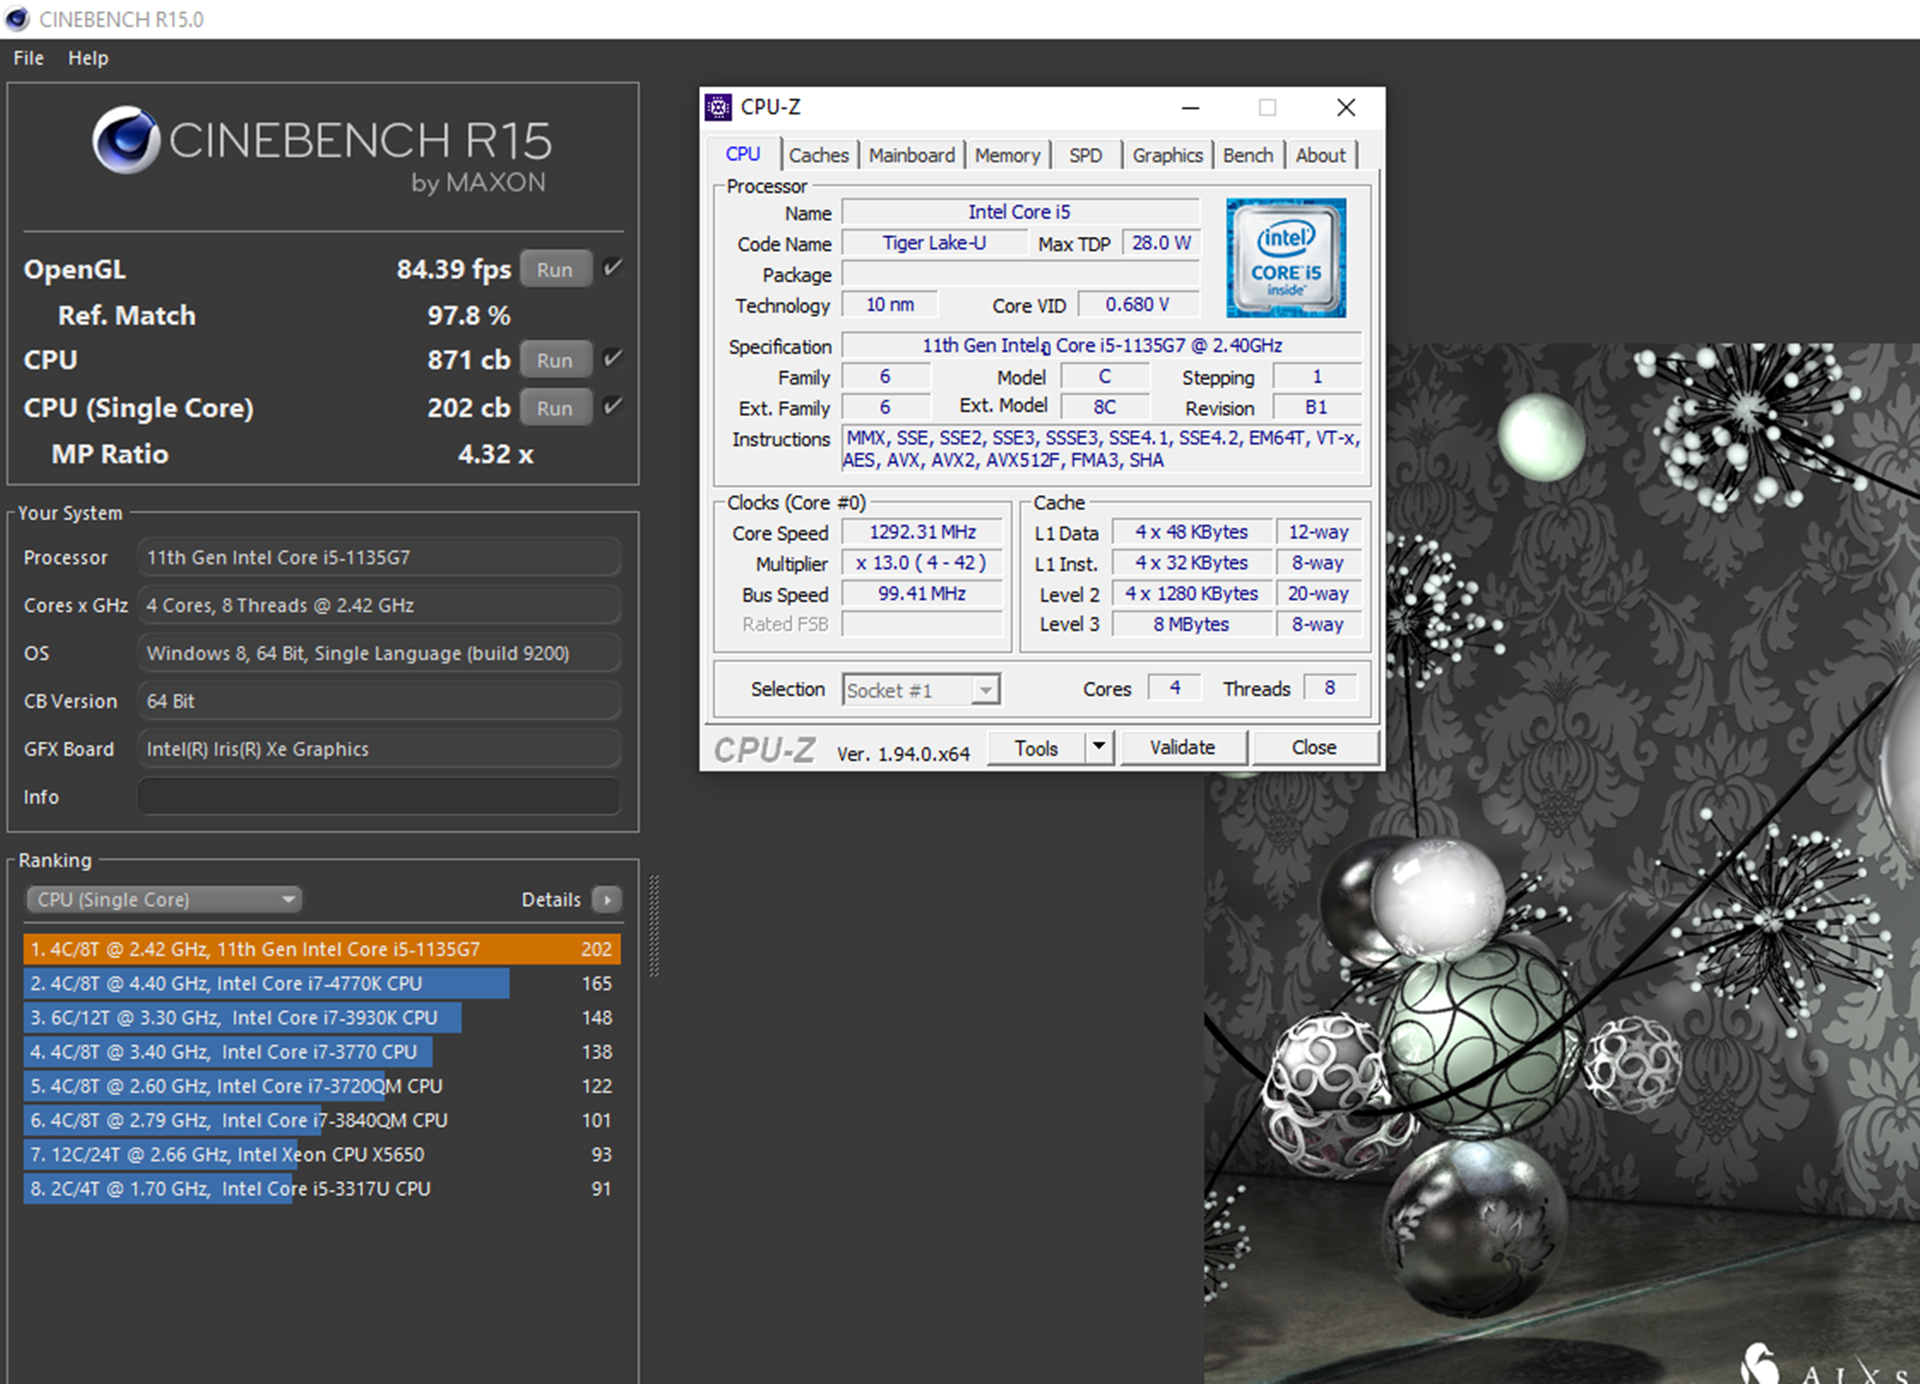
Task: Switch to the SPD tab in CPU-Z
Action: point(1085,155)
